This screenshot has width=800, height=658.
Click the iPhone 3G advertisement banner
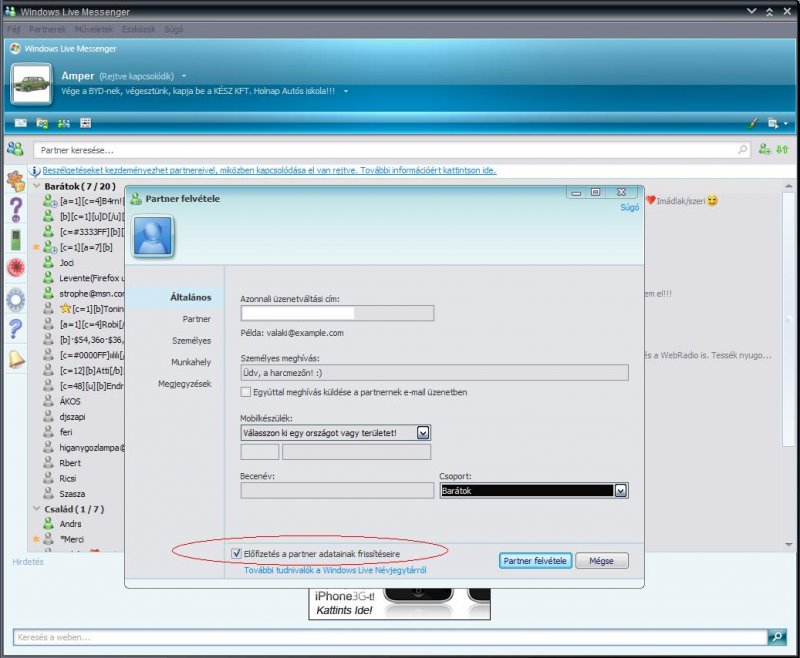click(x=399, y=604)
